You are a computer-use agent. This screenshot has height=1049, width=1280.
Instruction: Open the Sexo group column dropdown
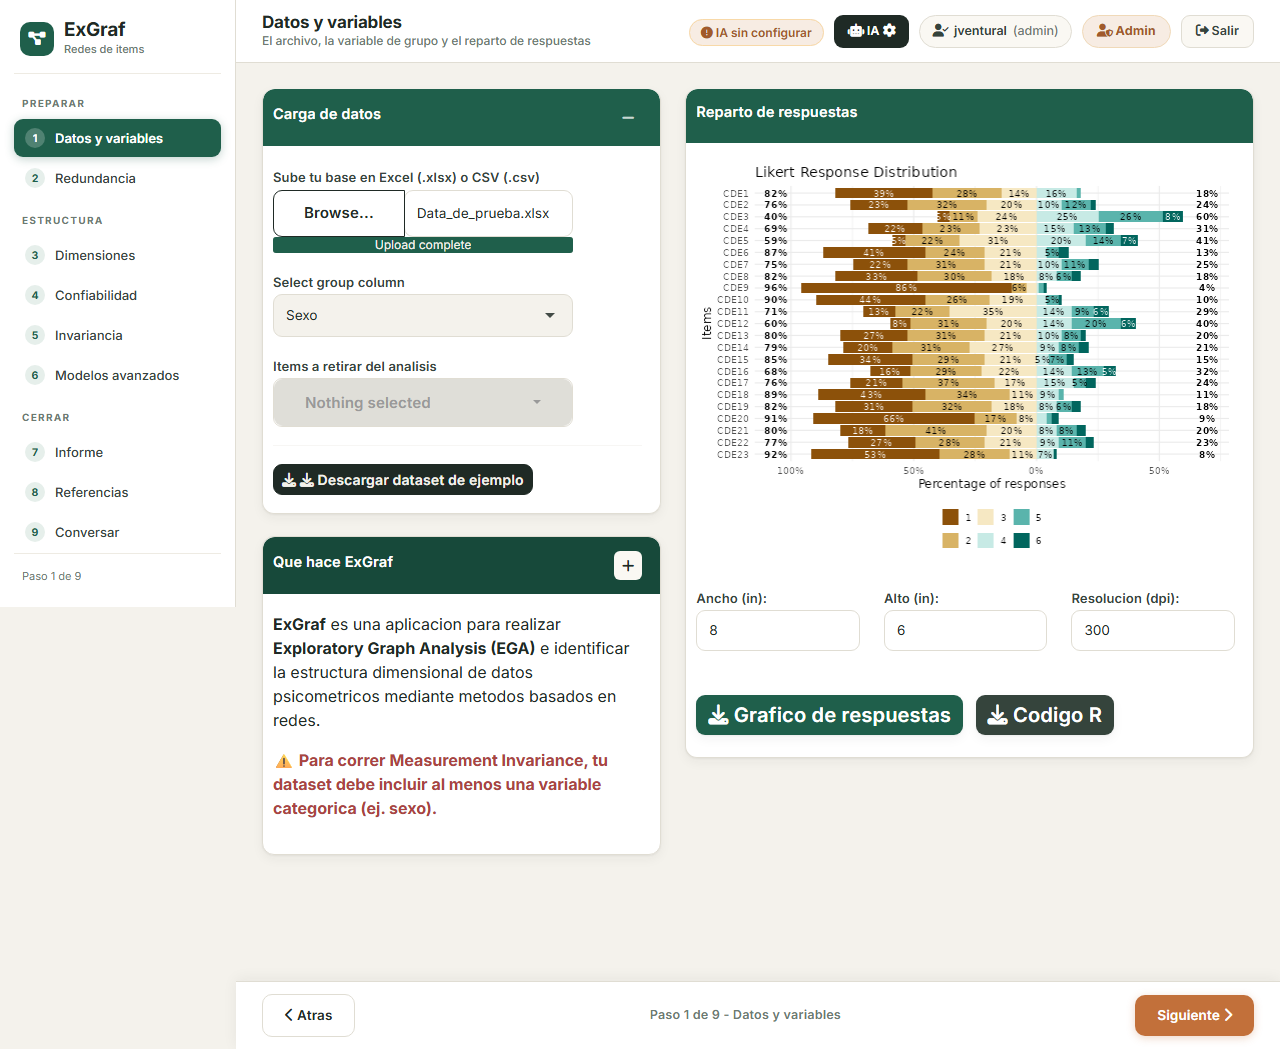[423, 316]
